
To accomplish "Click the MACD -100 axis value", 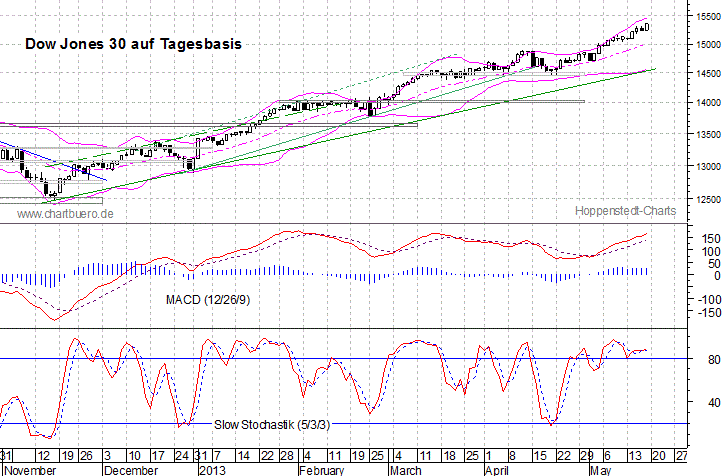I will [x=708, y=300].
